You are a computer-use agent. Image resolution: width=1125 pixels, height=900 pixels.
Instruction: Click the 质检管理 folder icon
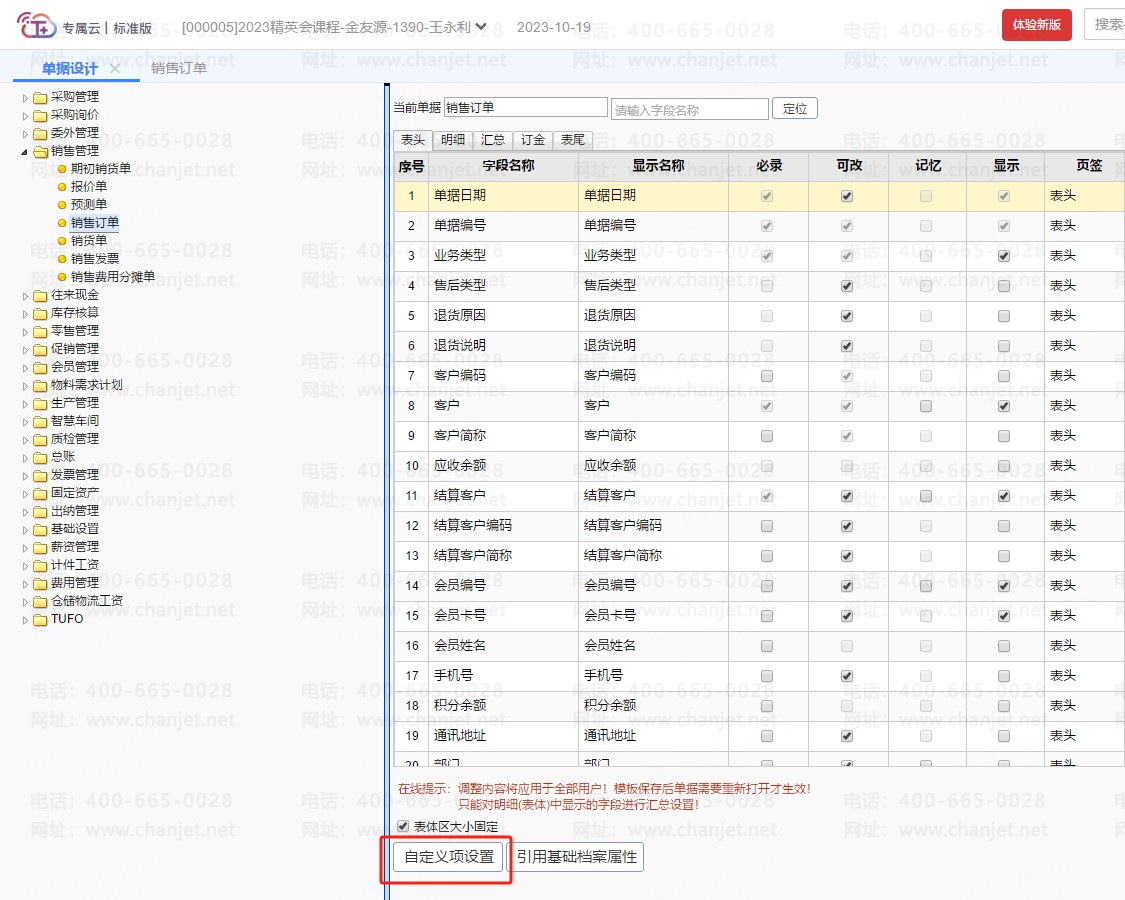click(40, 439)
